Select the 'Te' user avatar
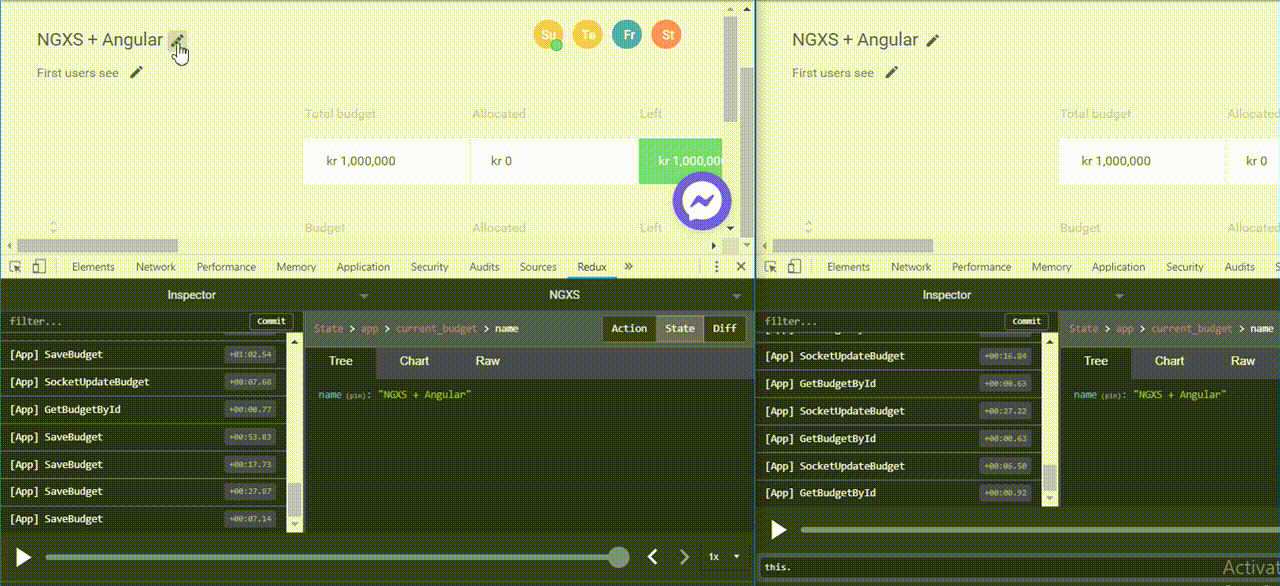Screen dimensions: 1280x586 tap(588, 35)
